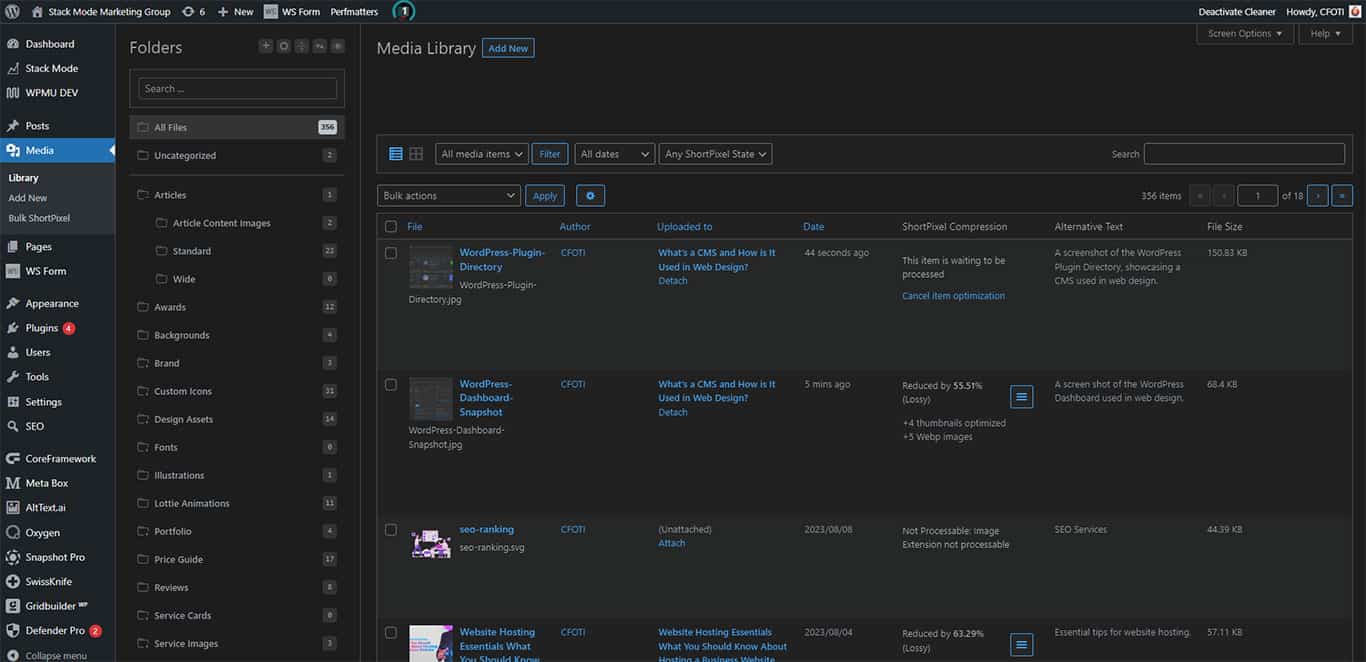Open the ShortPixel details icon for WordPress-Dashboard-Snapshot
1366x662 pixels.
[x=1021, y=396]
